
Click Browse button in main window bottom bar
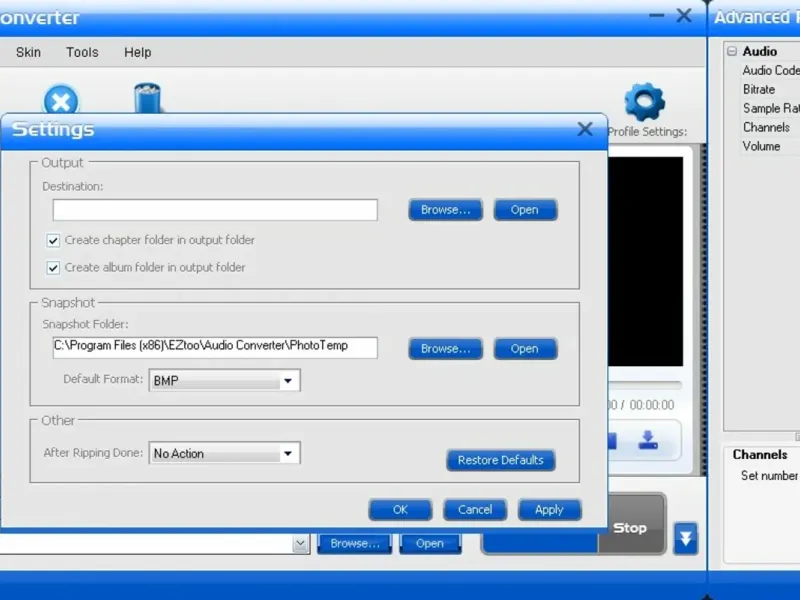[x=355, y=543]
